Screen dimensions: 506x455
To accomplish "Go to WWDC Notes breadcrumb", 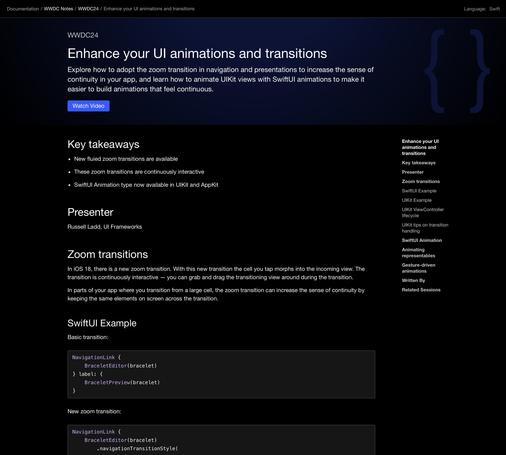I will (58, 9).
